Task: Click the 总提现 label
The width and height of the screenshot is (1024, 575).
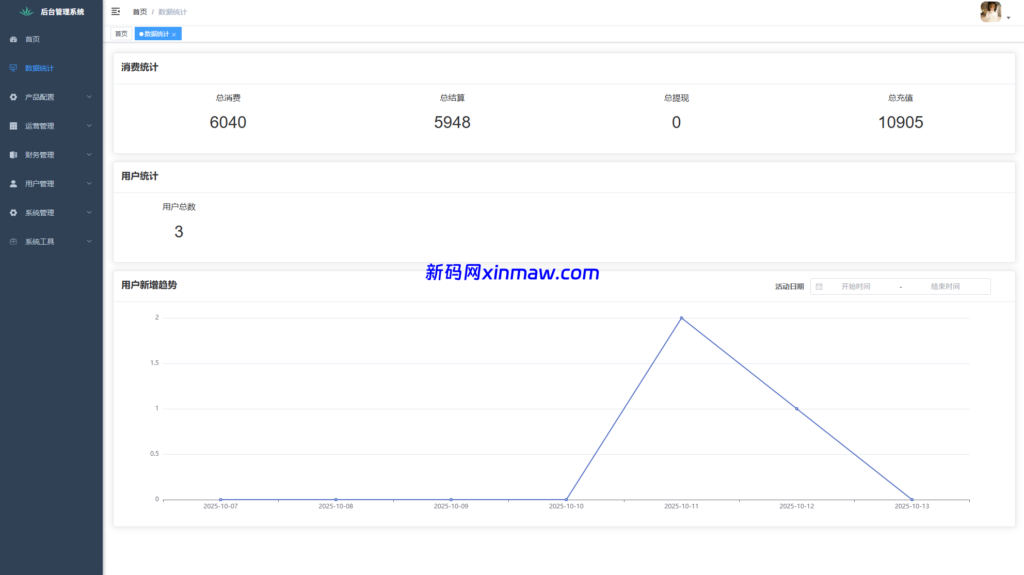Action: 676,98
